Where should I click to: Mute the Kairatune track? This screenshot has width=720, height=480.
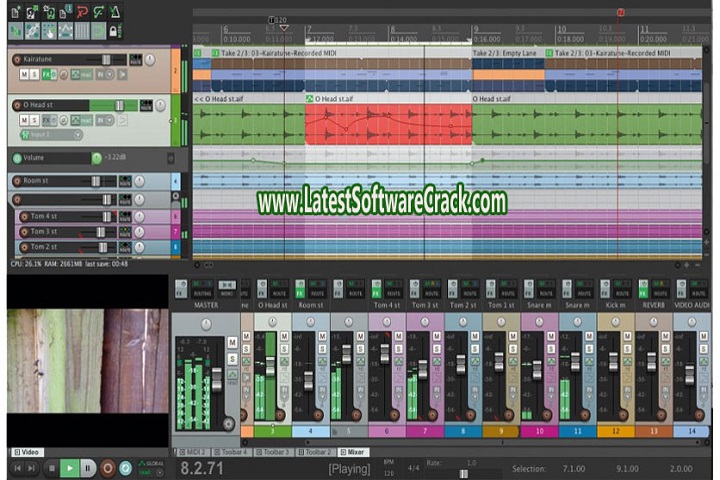pyautogui.click(x=22, y=75)
